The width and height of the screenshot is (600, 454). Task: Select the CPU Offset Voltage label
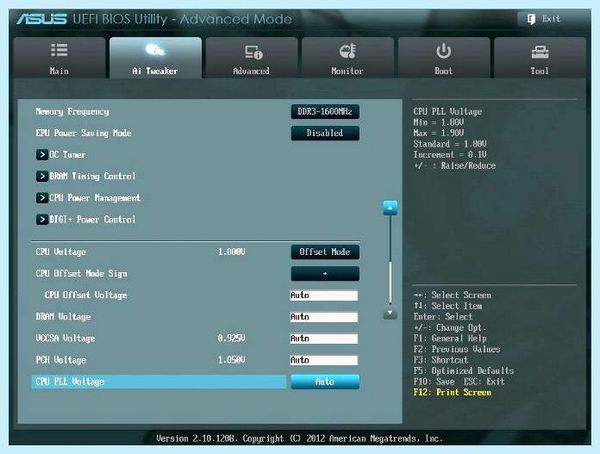click(x=86, y=295)
